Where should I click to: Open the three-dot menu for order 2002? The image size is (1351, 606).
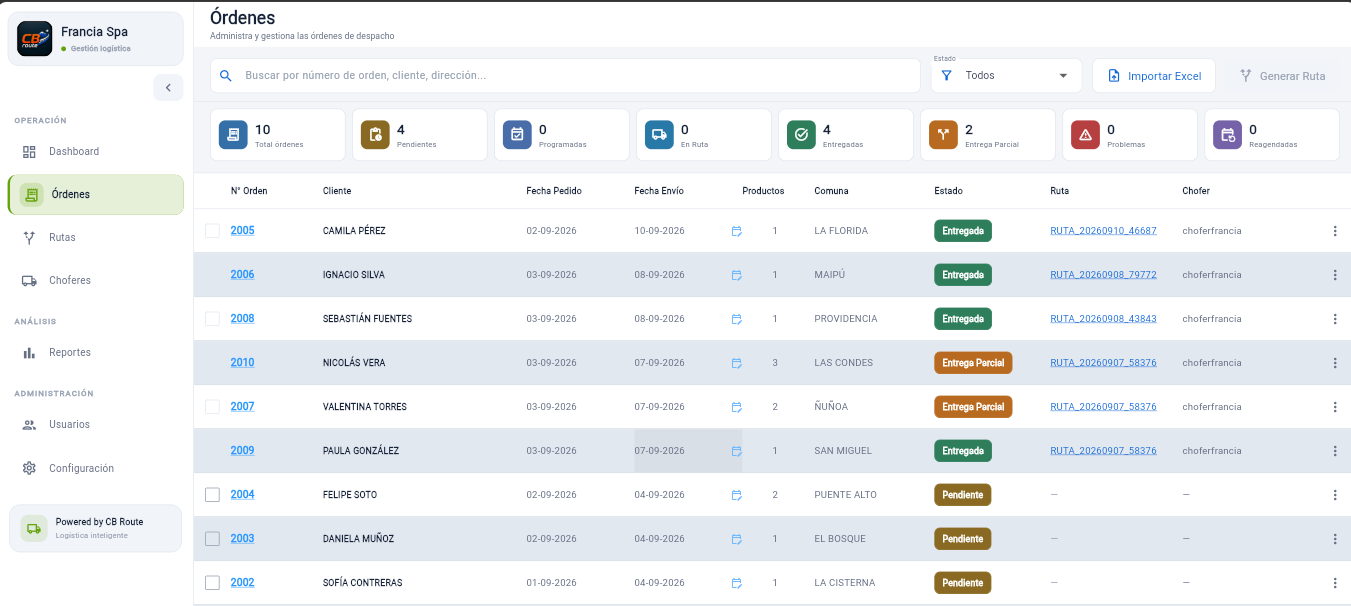[x=1334, y=583]
